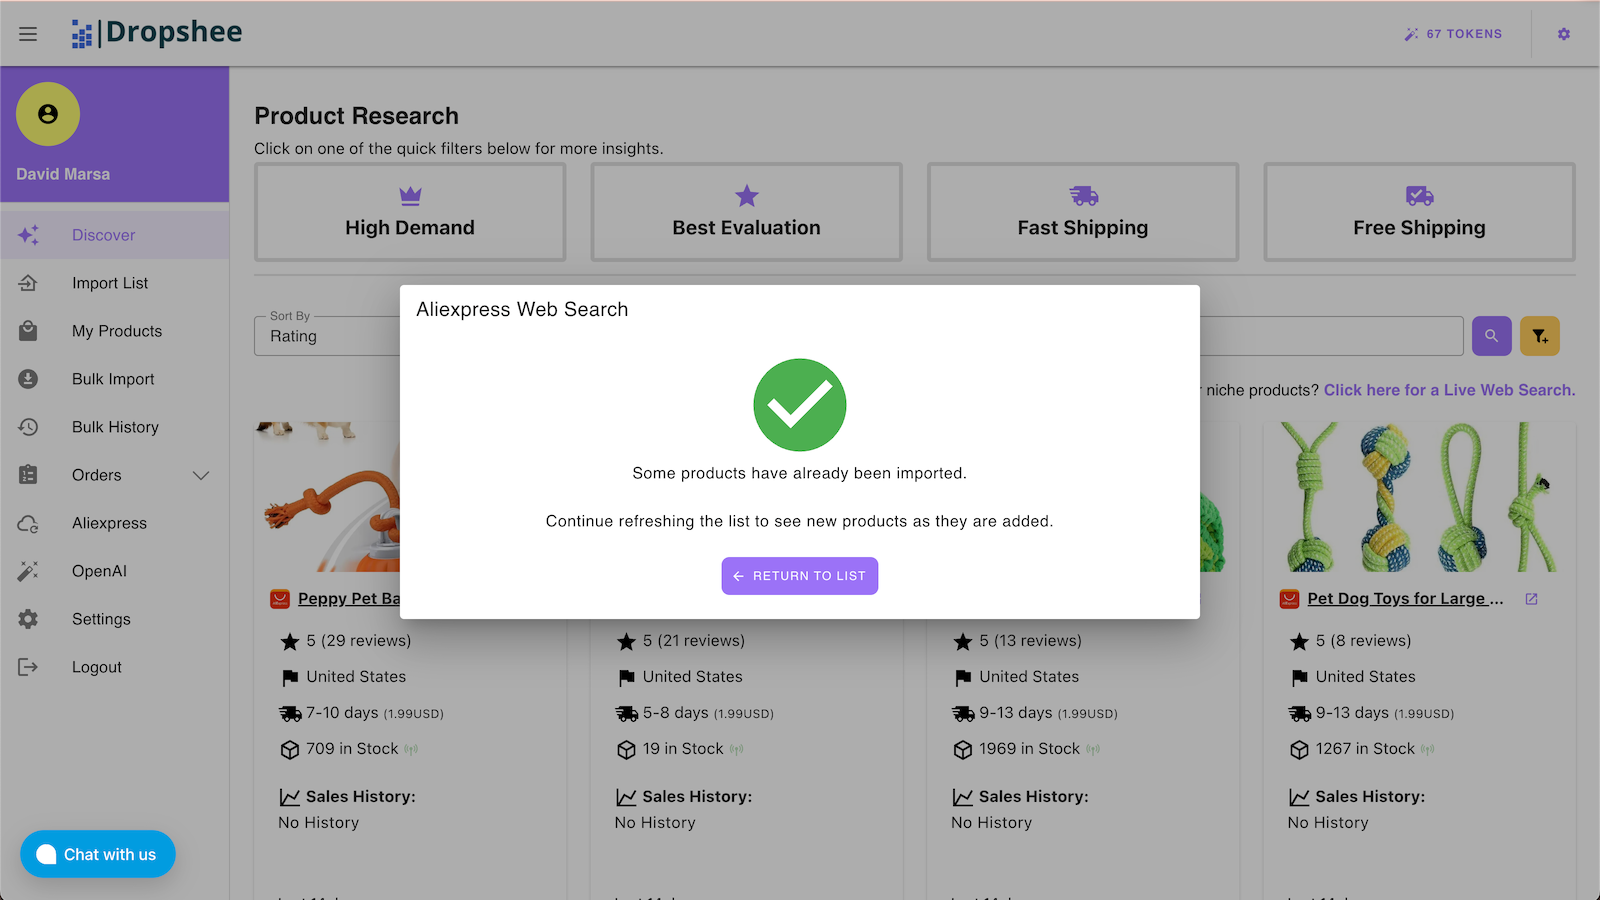Go to My Products page
This screenshot has height=900, width=1600.
point(115,331)
